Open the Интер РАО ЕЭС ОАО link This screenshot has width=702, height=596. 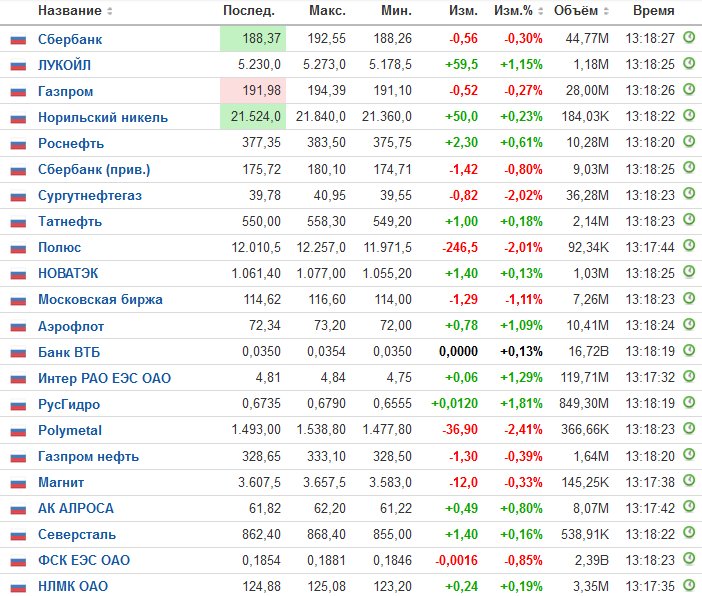(x=104, y=378)
